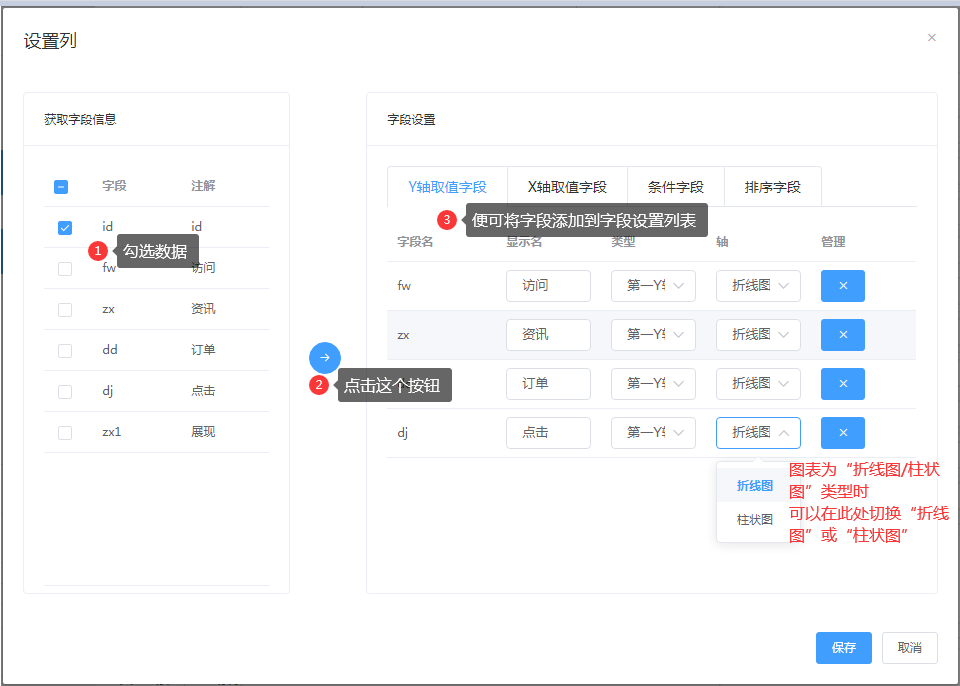Select the zx1 field checkbox
The image size is (960, 686).
65,433
